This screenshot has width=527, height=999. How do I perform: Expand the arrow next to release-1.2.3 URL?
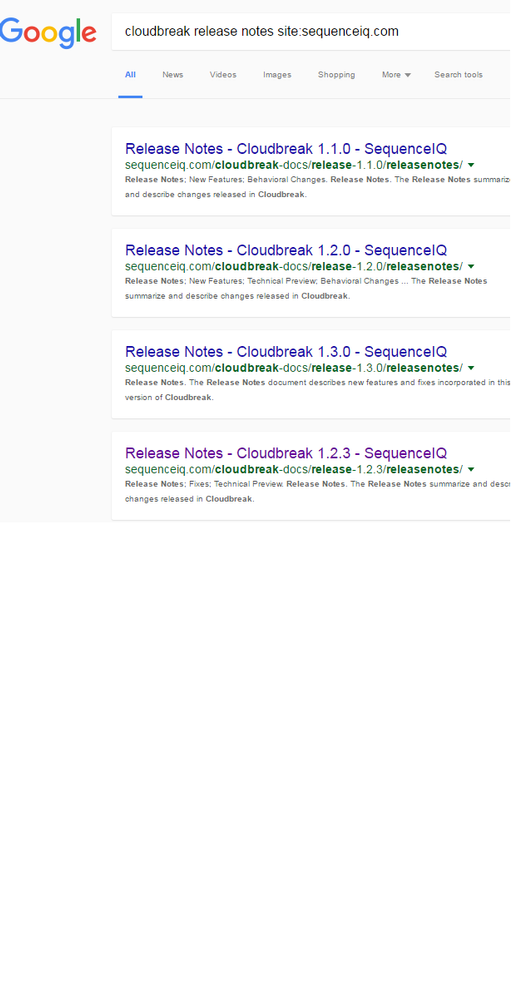(x=471, y=470)
